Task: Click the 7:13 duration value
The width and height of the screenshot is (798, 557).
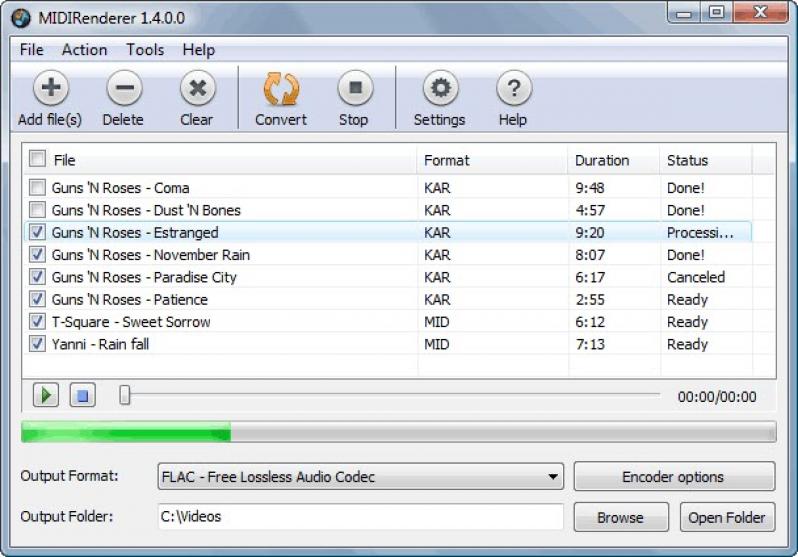Action: 590,344
